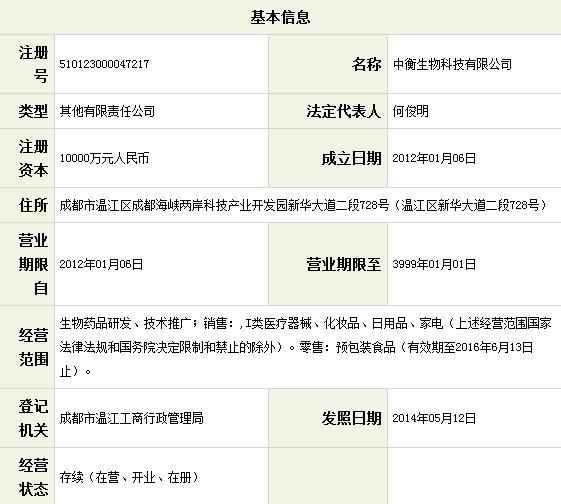Click founding date value under 成立日期
The height and width of the screenshot is (504, 561).
434,158
